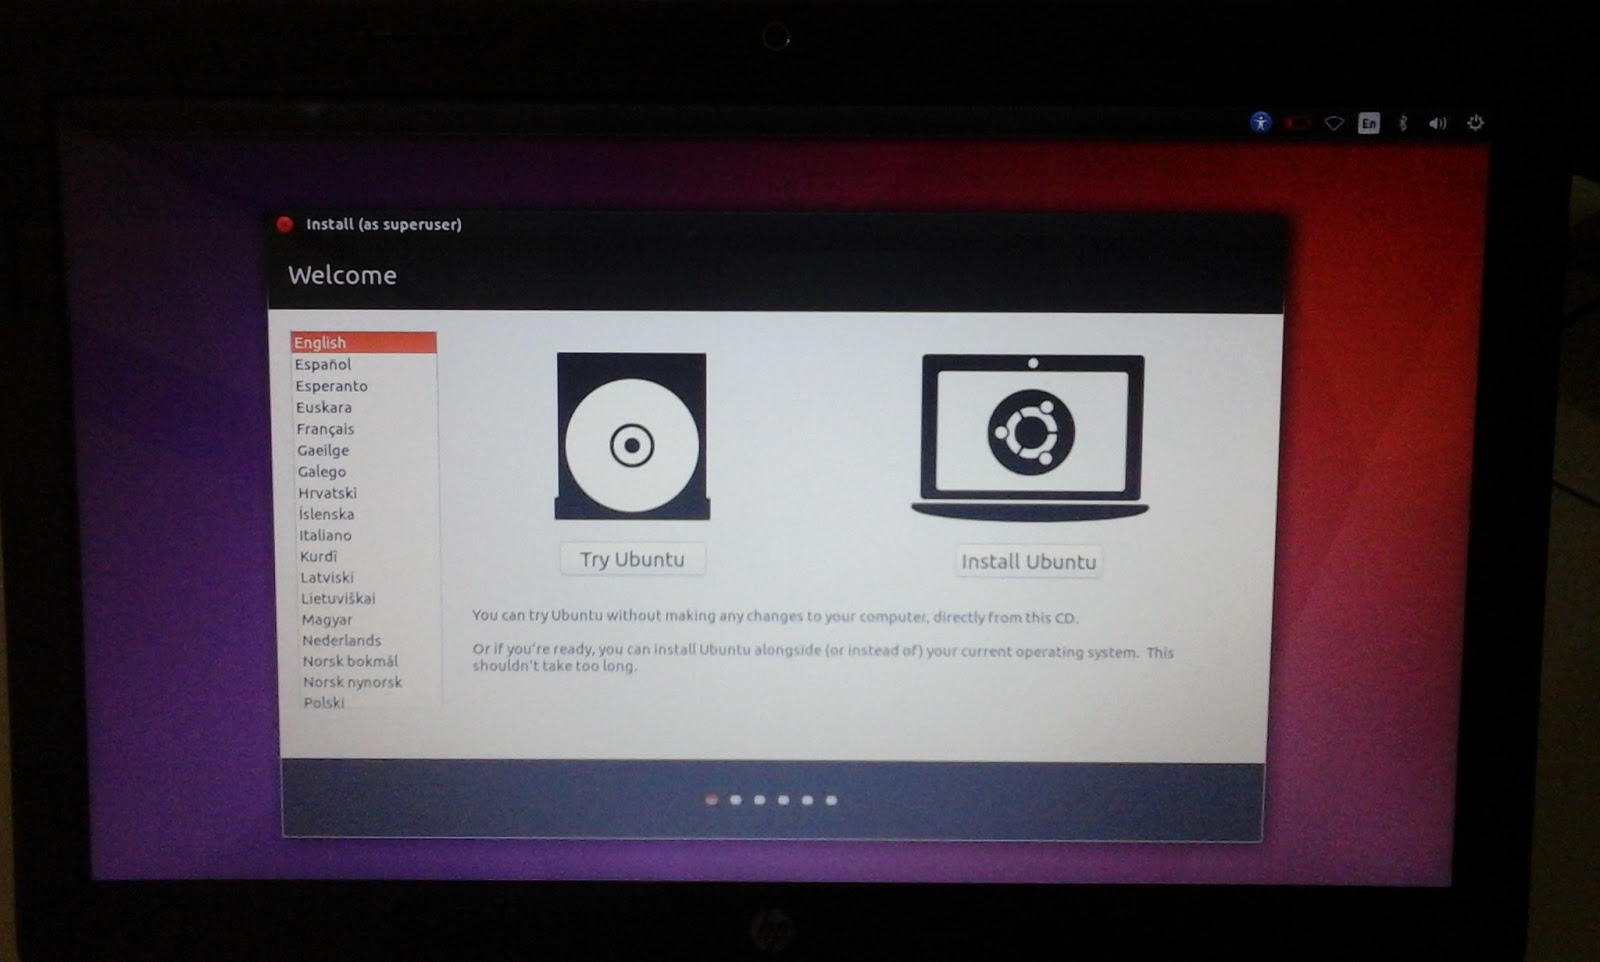Open the accessibility indicator in the top bar
Image resolution: width=1600 pixels, height=962 pixels.
1262,123
